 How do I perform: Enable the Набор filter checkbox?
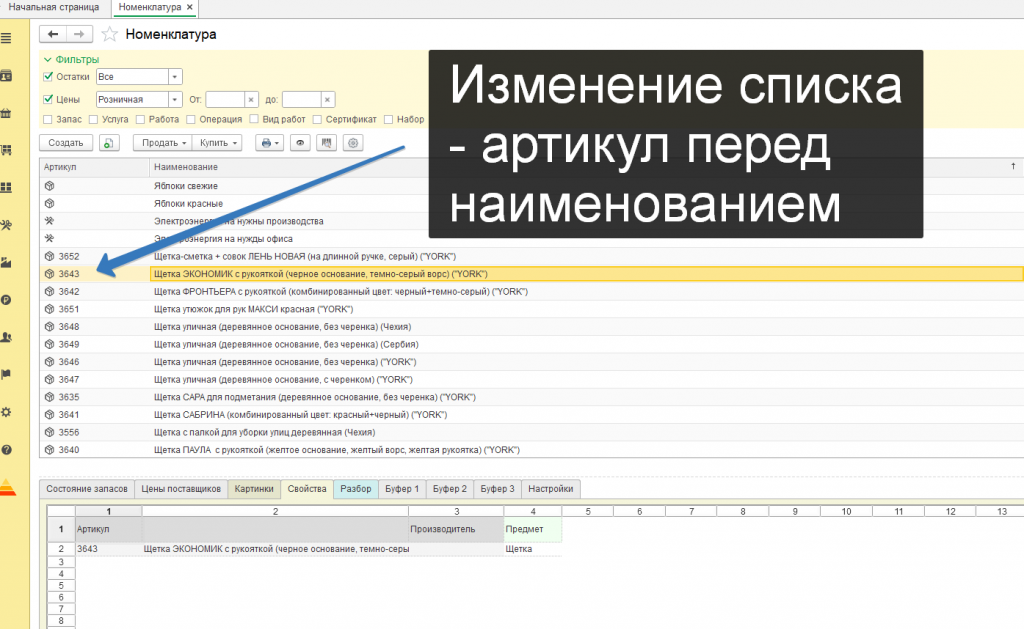click(x=389, y=120)
